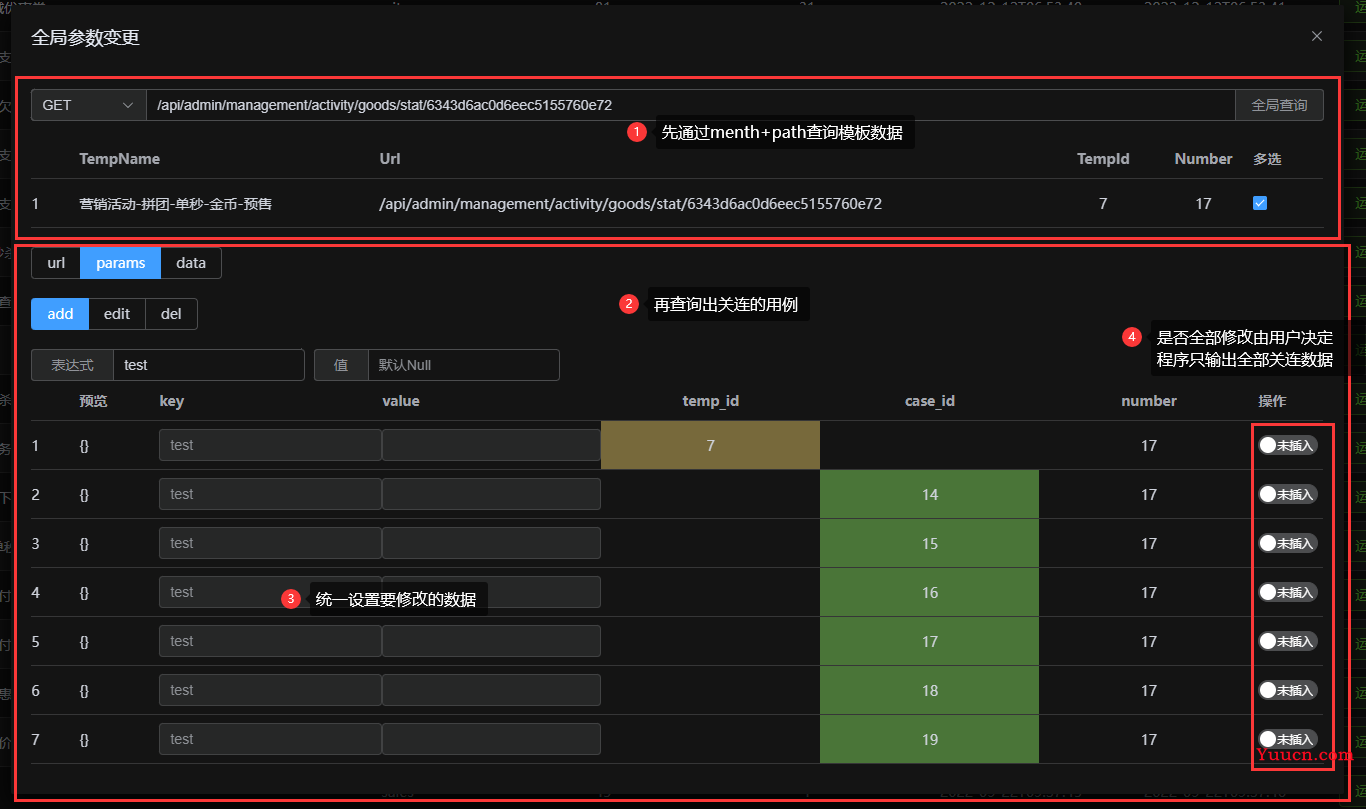This screenshot has width=1366, height=809.
Task: Uncheck the 多选 checkbox for template 7
Action: click(x=1260, y=203)
